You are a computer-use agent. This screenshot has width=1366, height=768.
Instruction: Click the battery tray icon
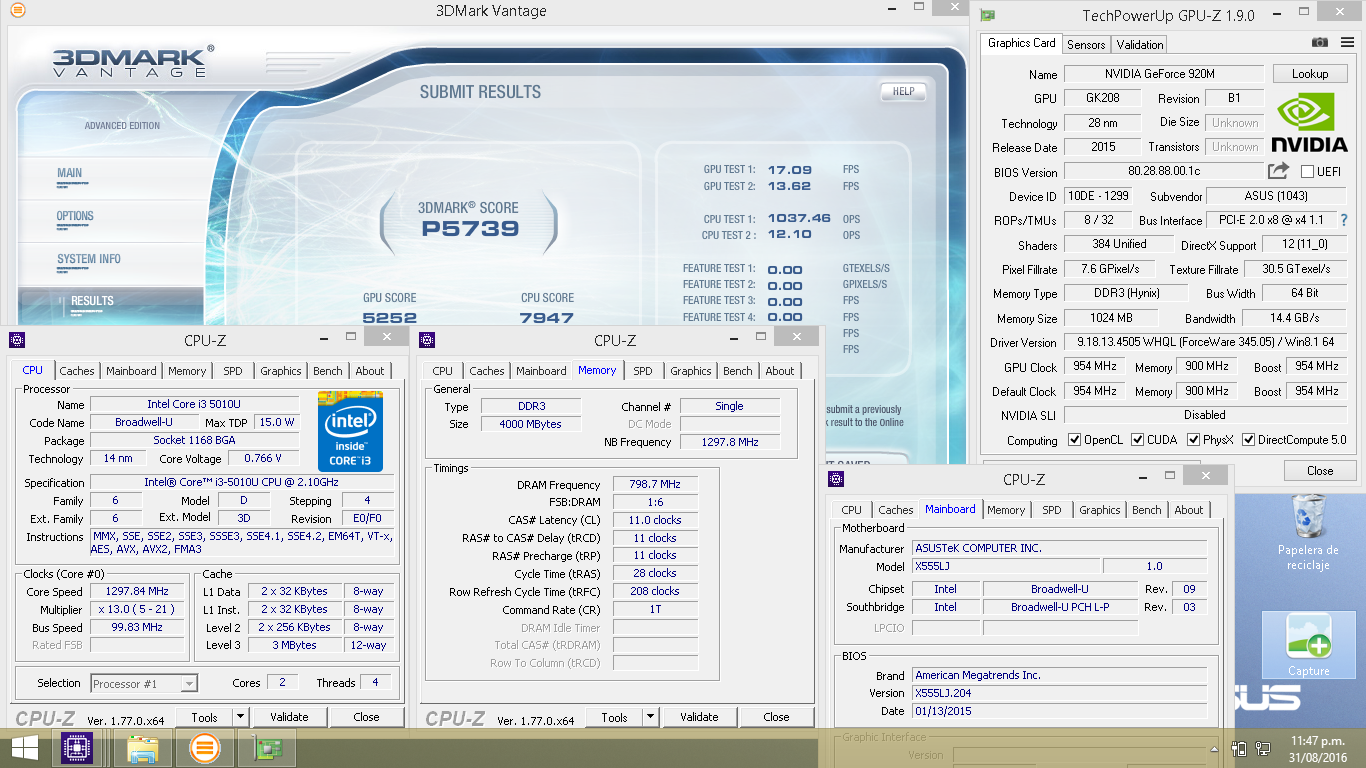coord(1240,748)
